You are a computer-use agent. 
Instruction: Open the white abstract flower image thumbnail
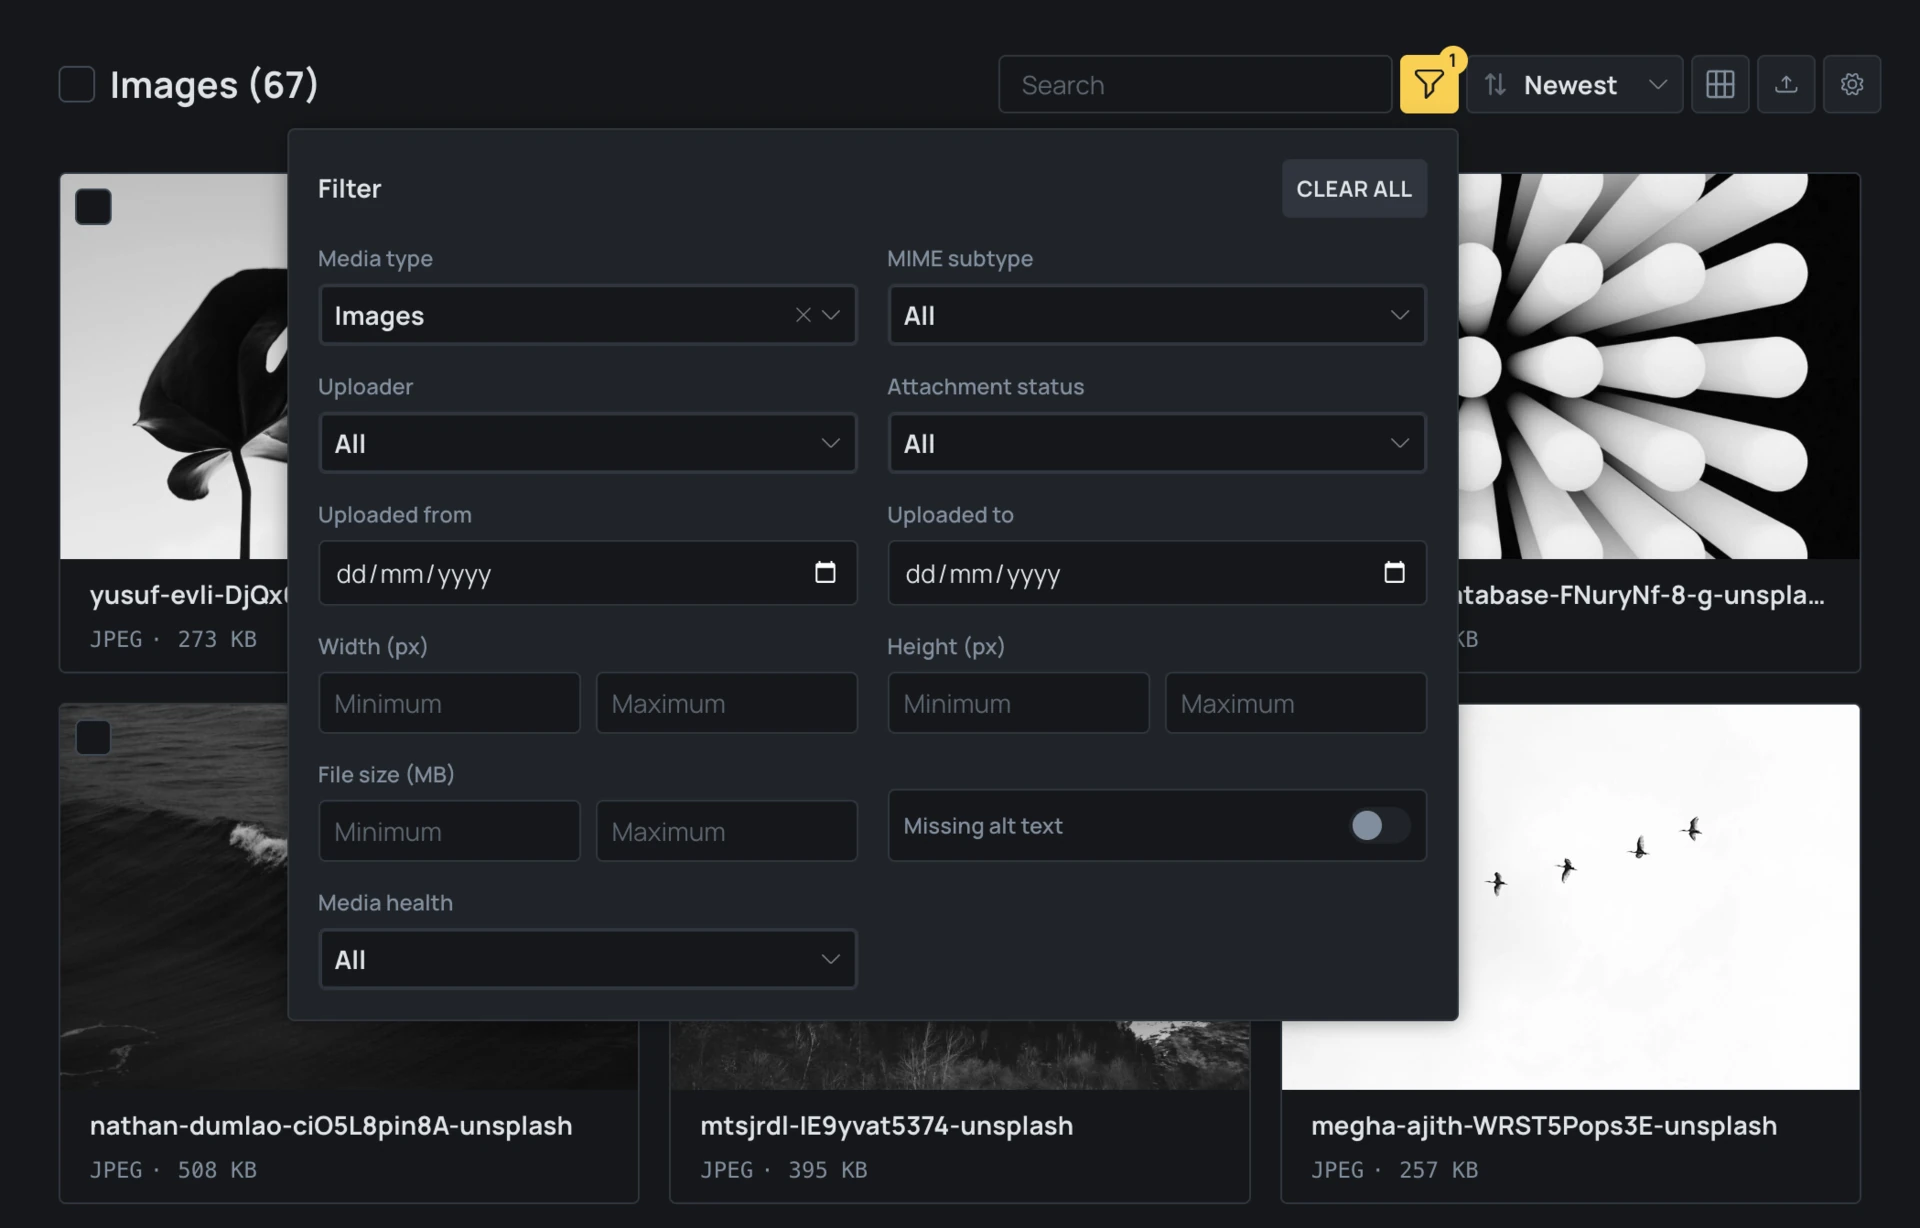click(1659, 366)
